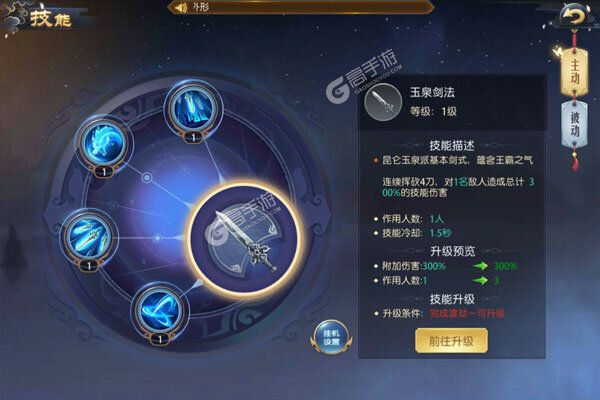Click the level badge under dragon skill
600x400 pixels.
[x=104, y=172]
